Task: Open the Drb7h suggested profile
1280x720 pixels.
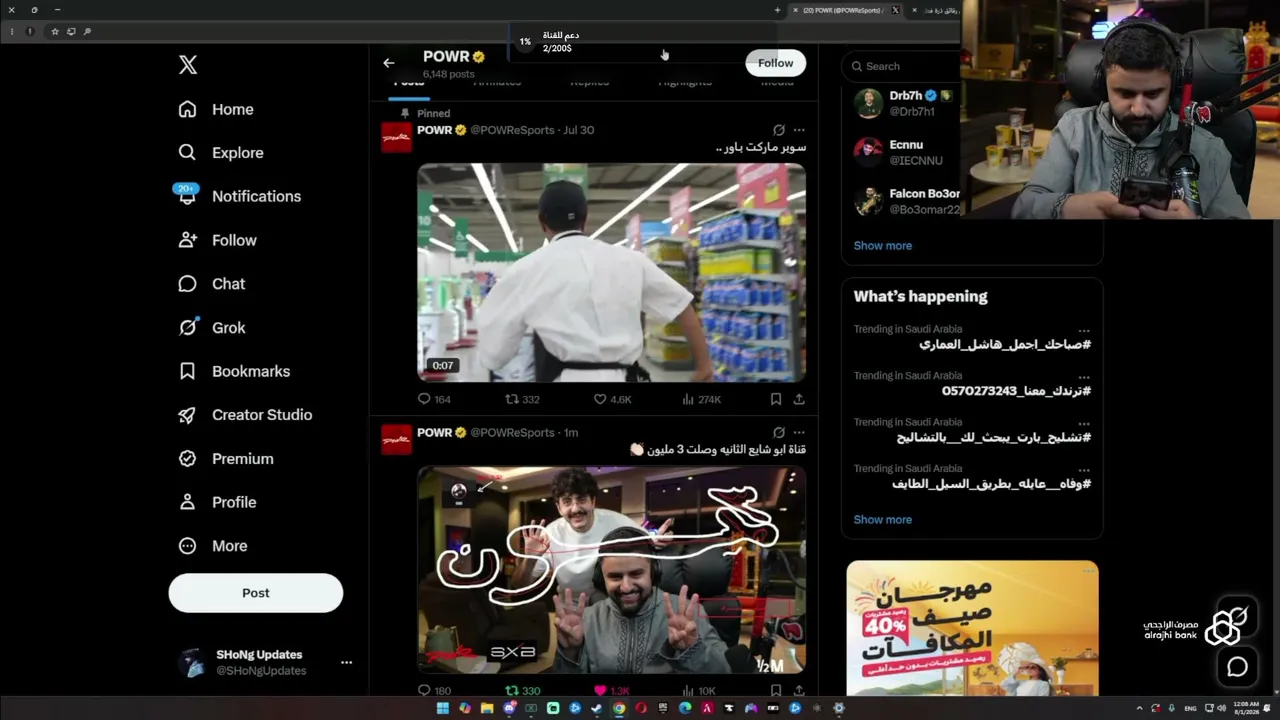Action: pyautogui.click(x=907, y=103)
